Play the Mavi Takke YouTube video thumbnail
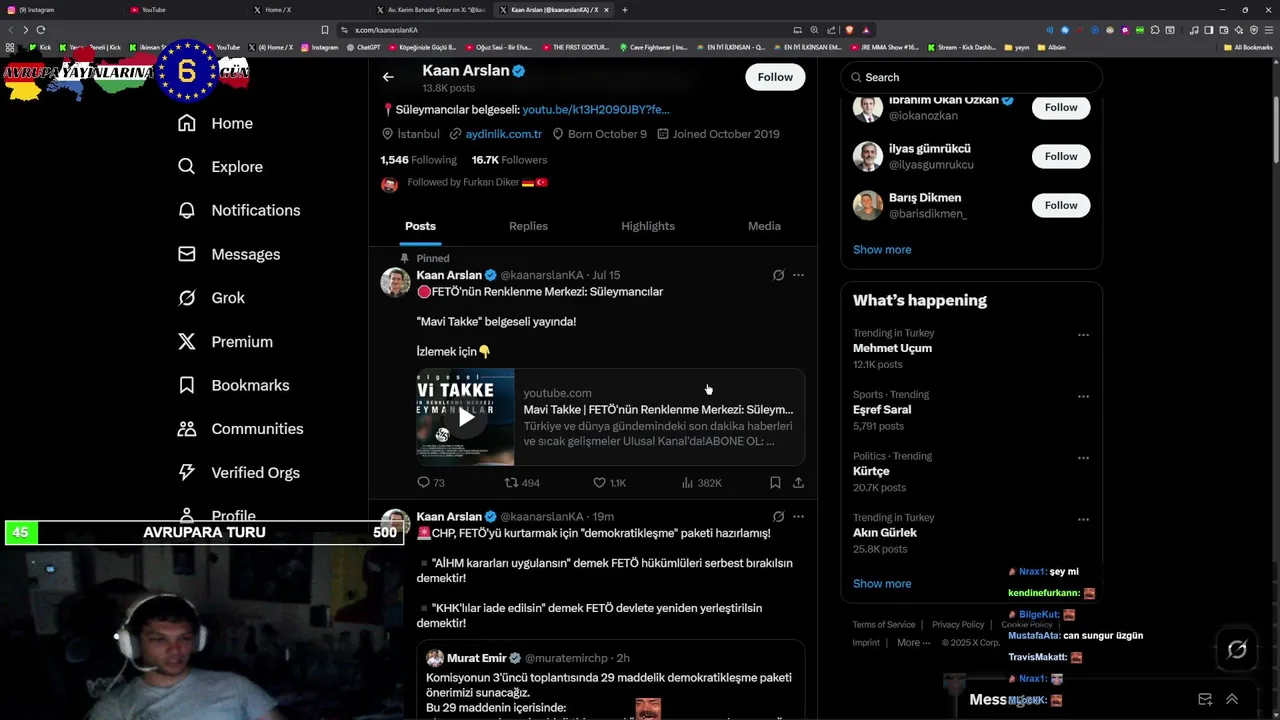1280x720 pixels. (x=465, y=417)
